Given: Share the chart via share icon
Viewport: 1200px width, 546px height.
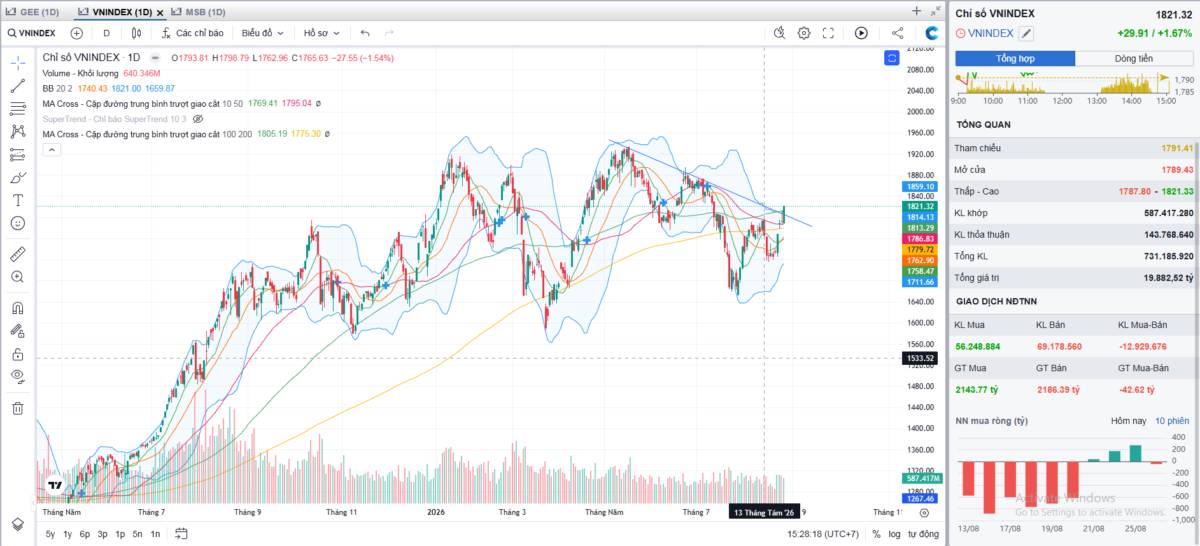Looking at the screenshot, I should [x=897, y=33].
